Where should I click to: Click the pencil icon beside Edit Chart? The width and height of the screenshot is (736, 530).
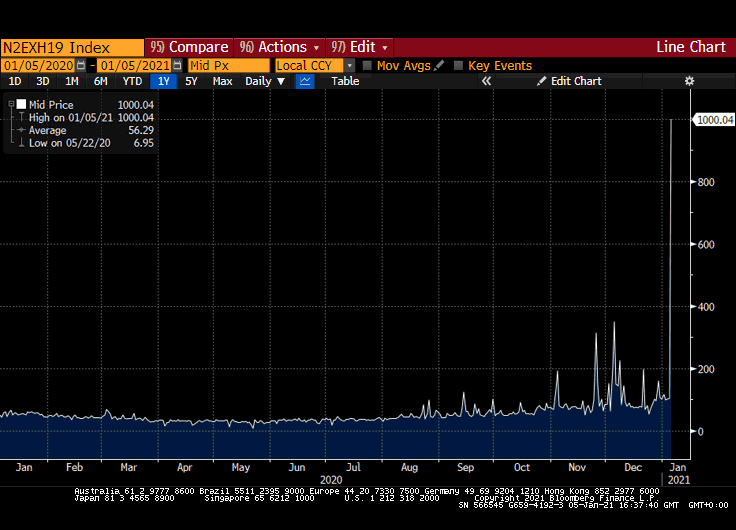(x=542, y=81)
